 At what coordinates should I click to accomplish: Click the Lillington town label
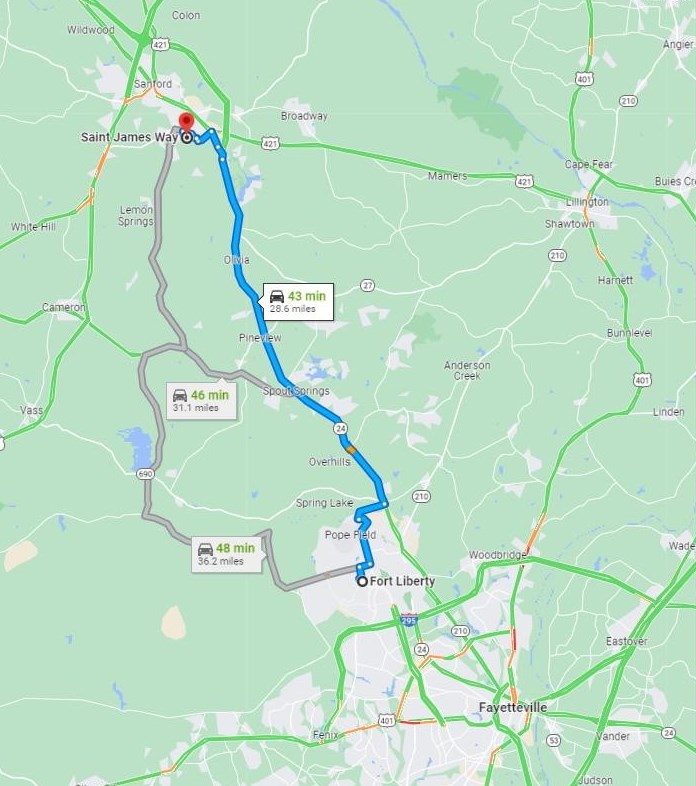[x=587, y=202]
